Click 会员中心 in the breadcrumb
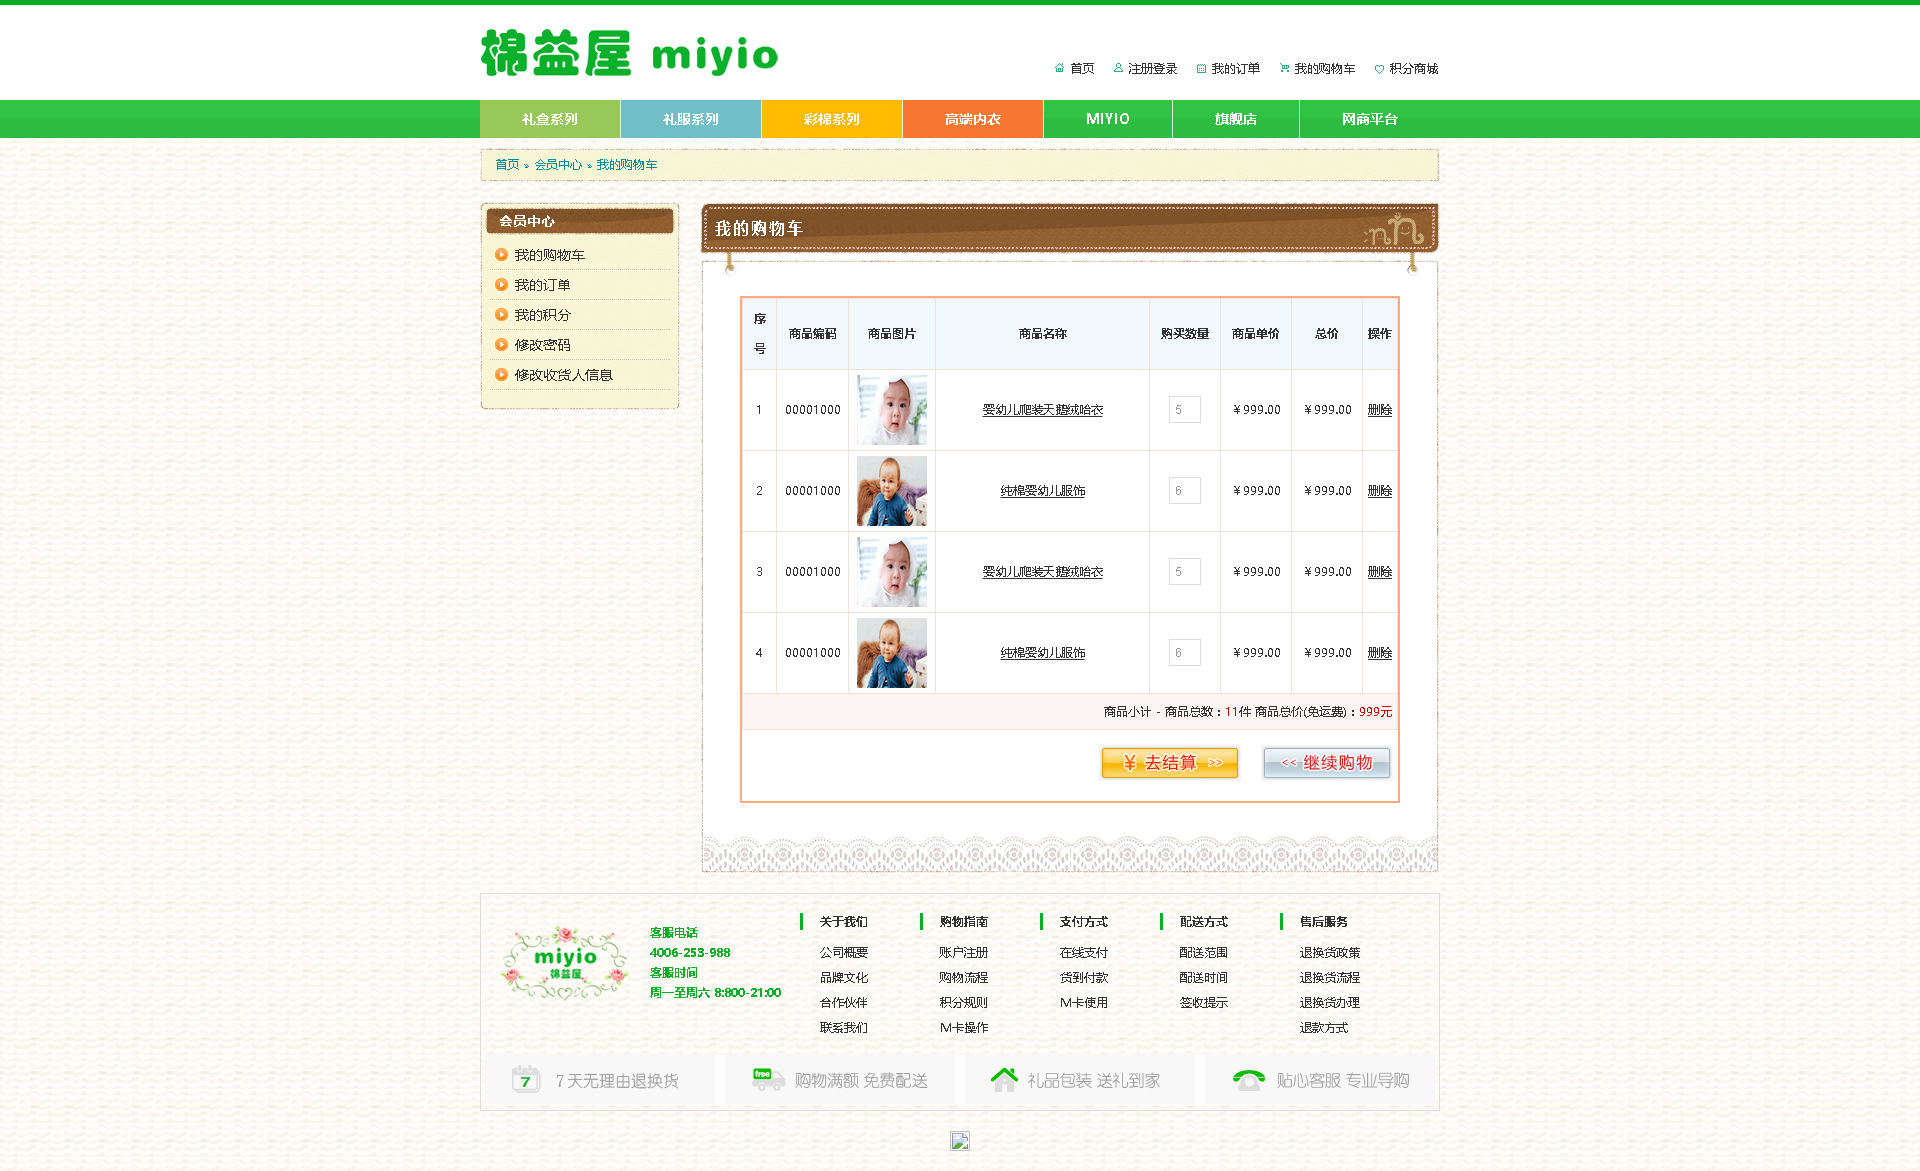 point(557,165)
